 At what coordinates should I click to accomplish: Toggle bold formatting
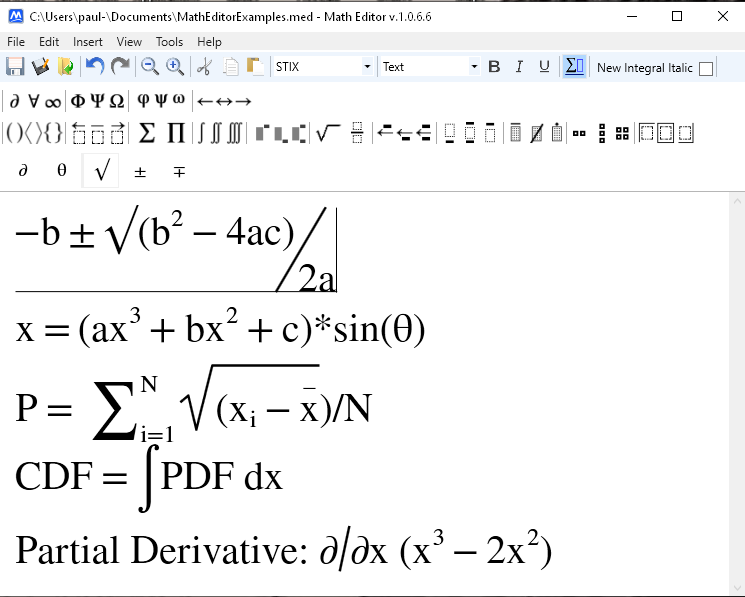pyautogui.click(x=494, y=67)
